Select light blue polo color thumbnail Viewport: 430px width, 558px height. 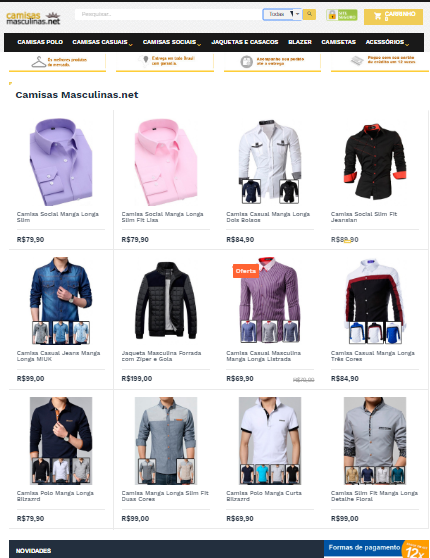263,474
